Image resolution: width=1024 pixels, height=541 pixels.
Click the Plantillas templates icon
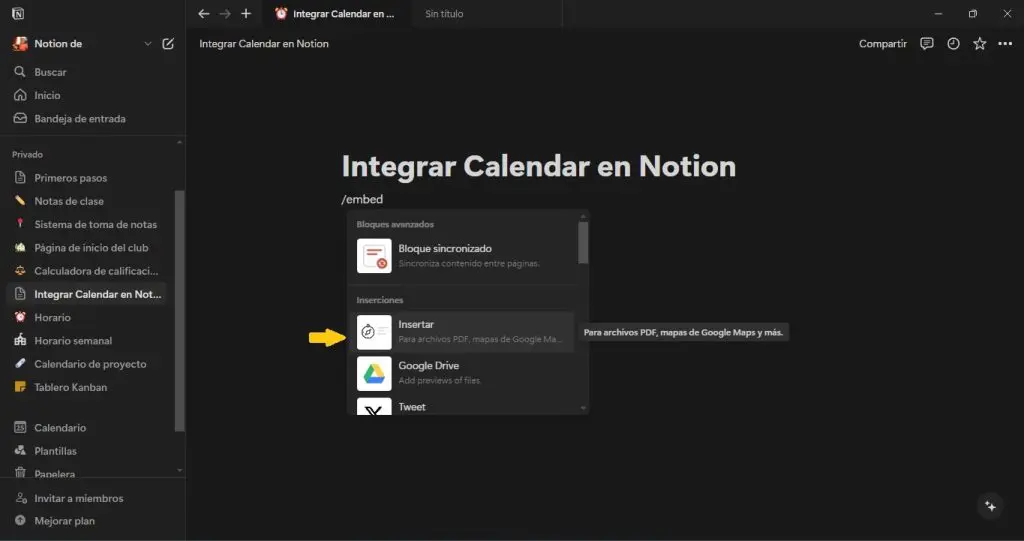pyautogui.click(x=20, y=451)
